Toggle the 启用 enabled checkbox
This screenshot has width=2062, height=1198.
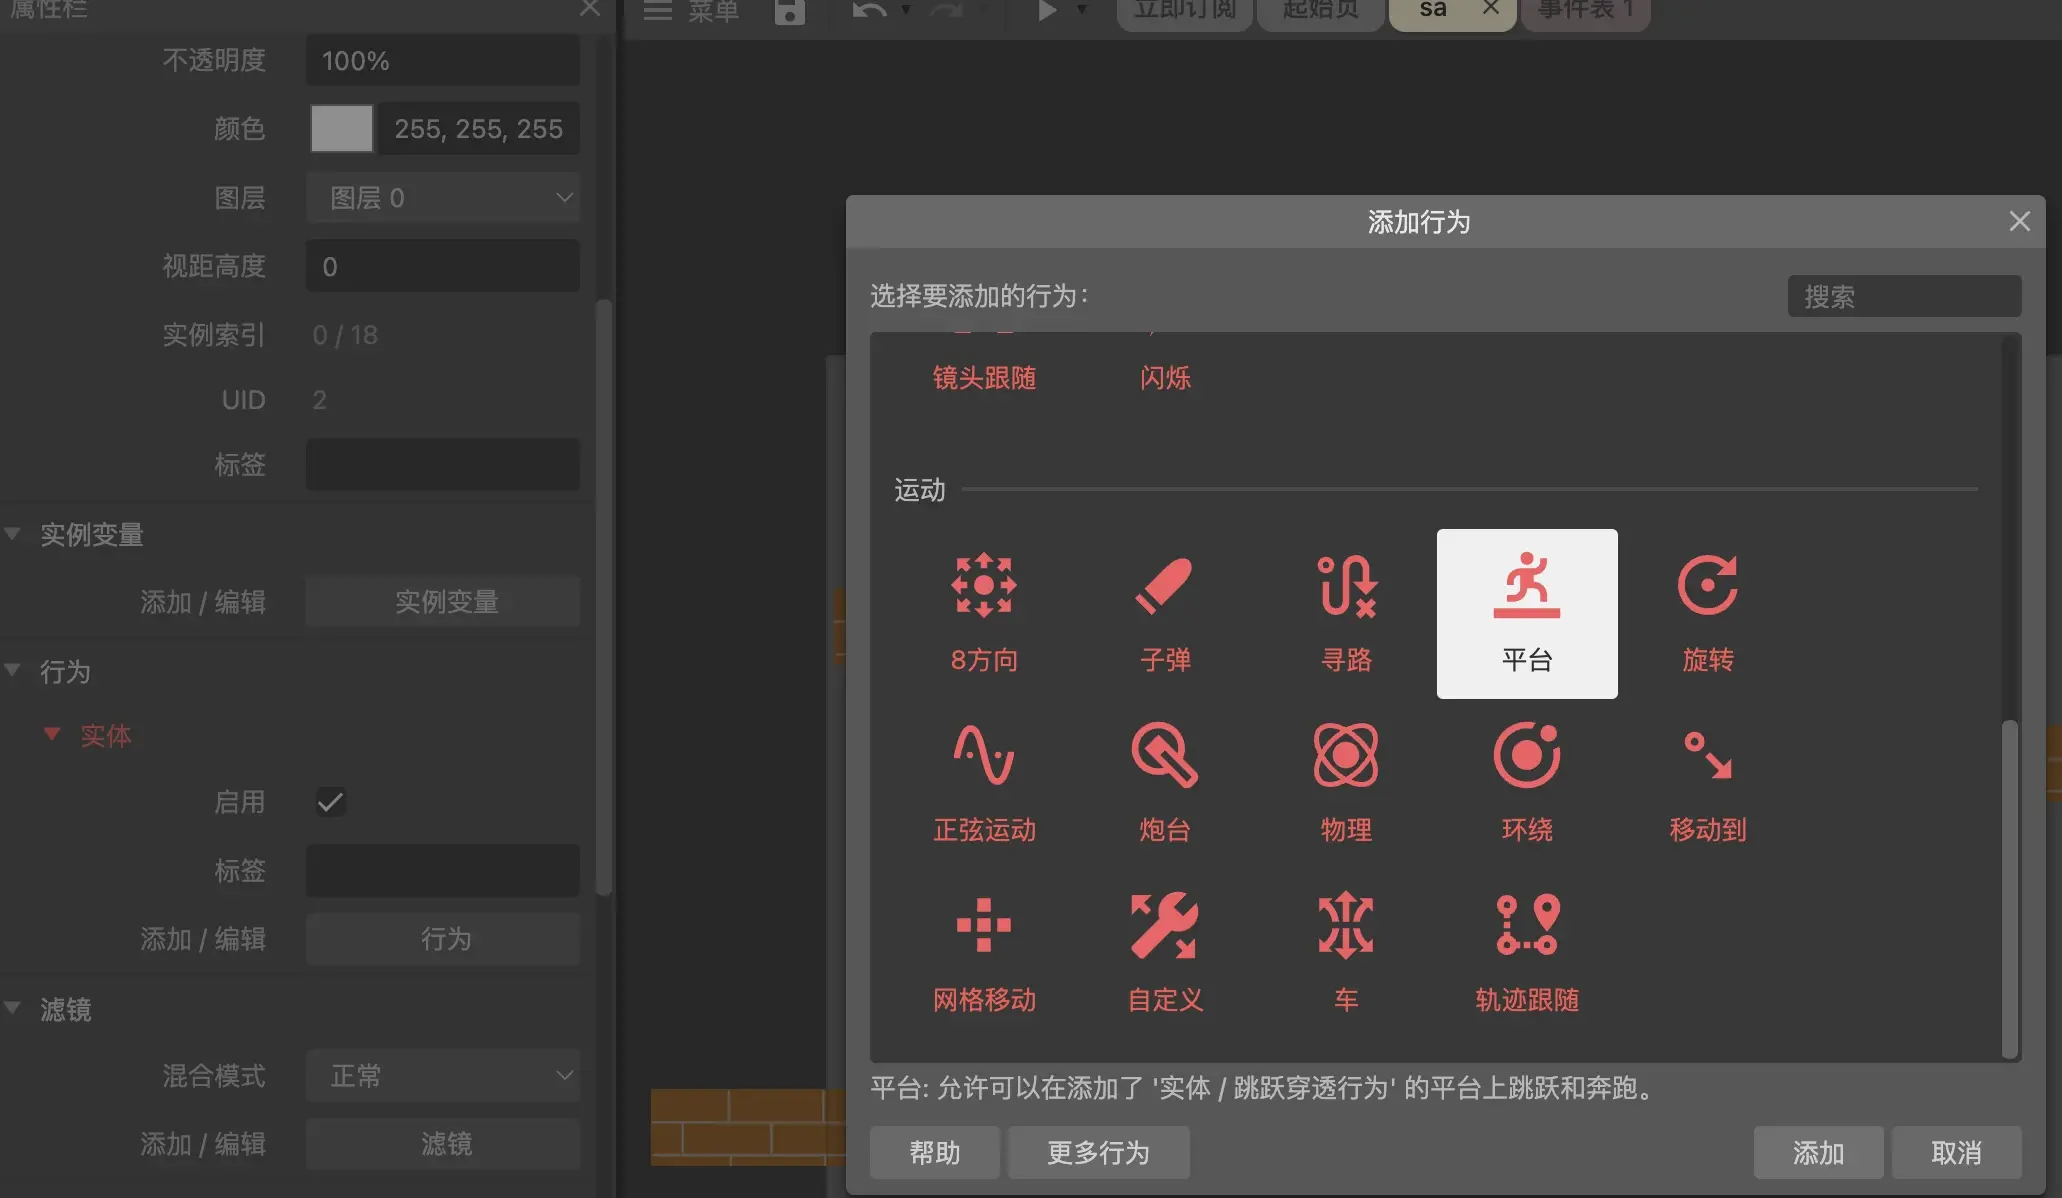click(330, 802)
